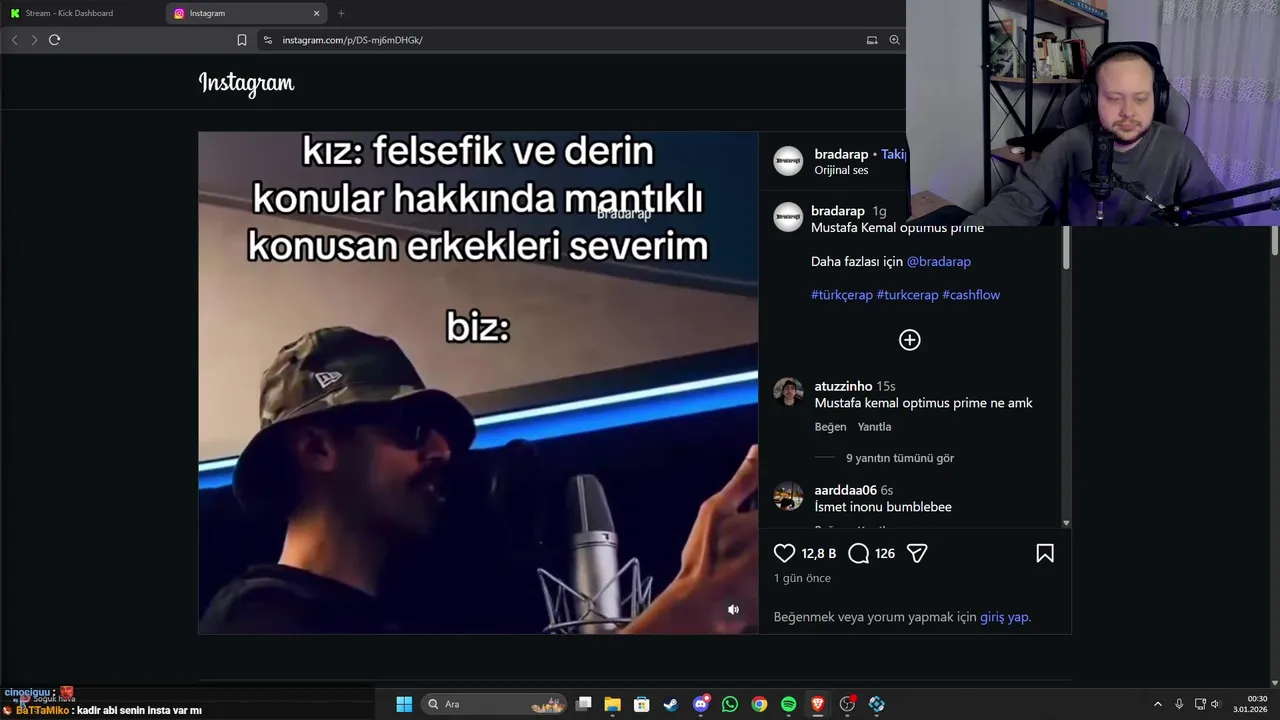Open File Explorer from the taskbar

(x=613, y=704)
